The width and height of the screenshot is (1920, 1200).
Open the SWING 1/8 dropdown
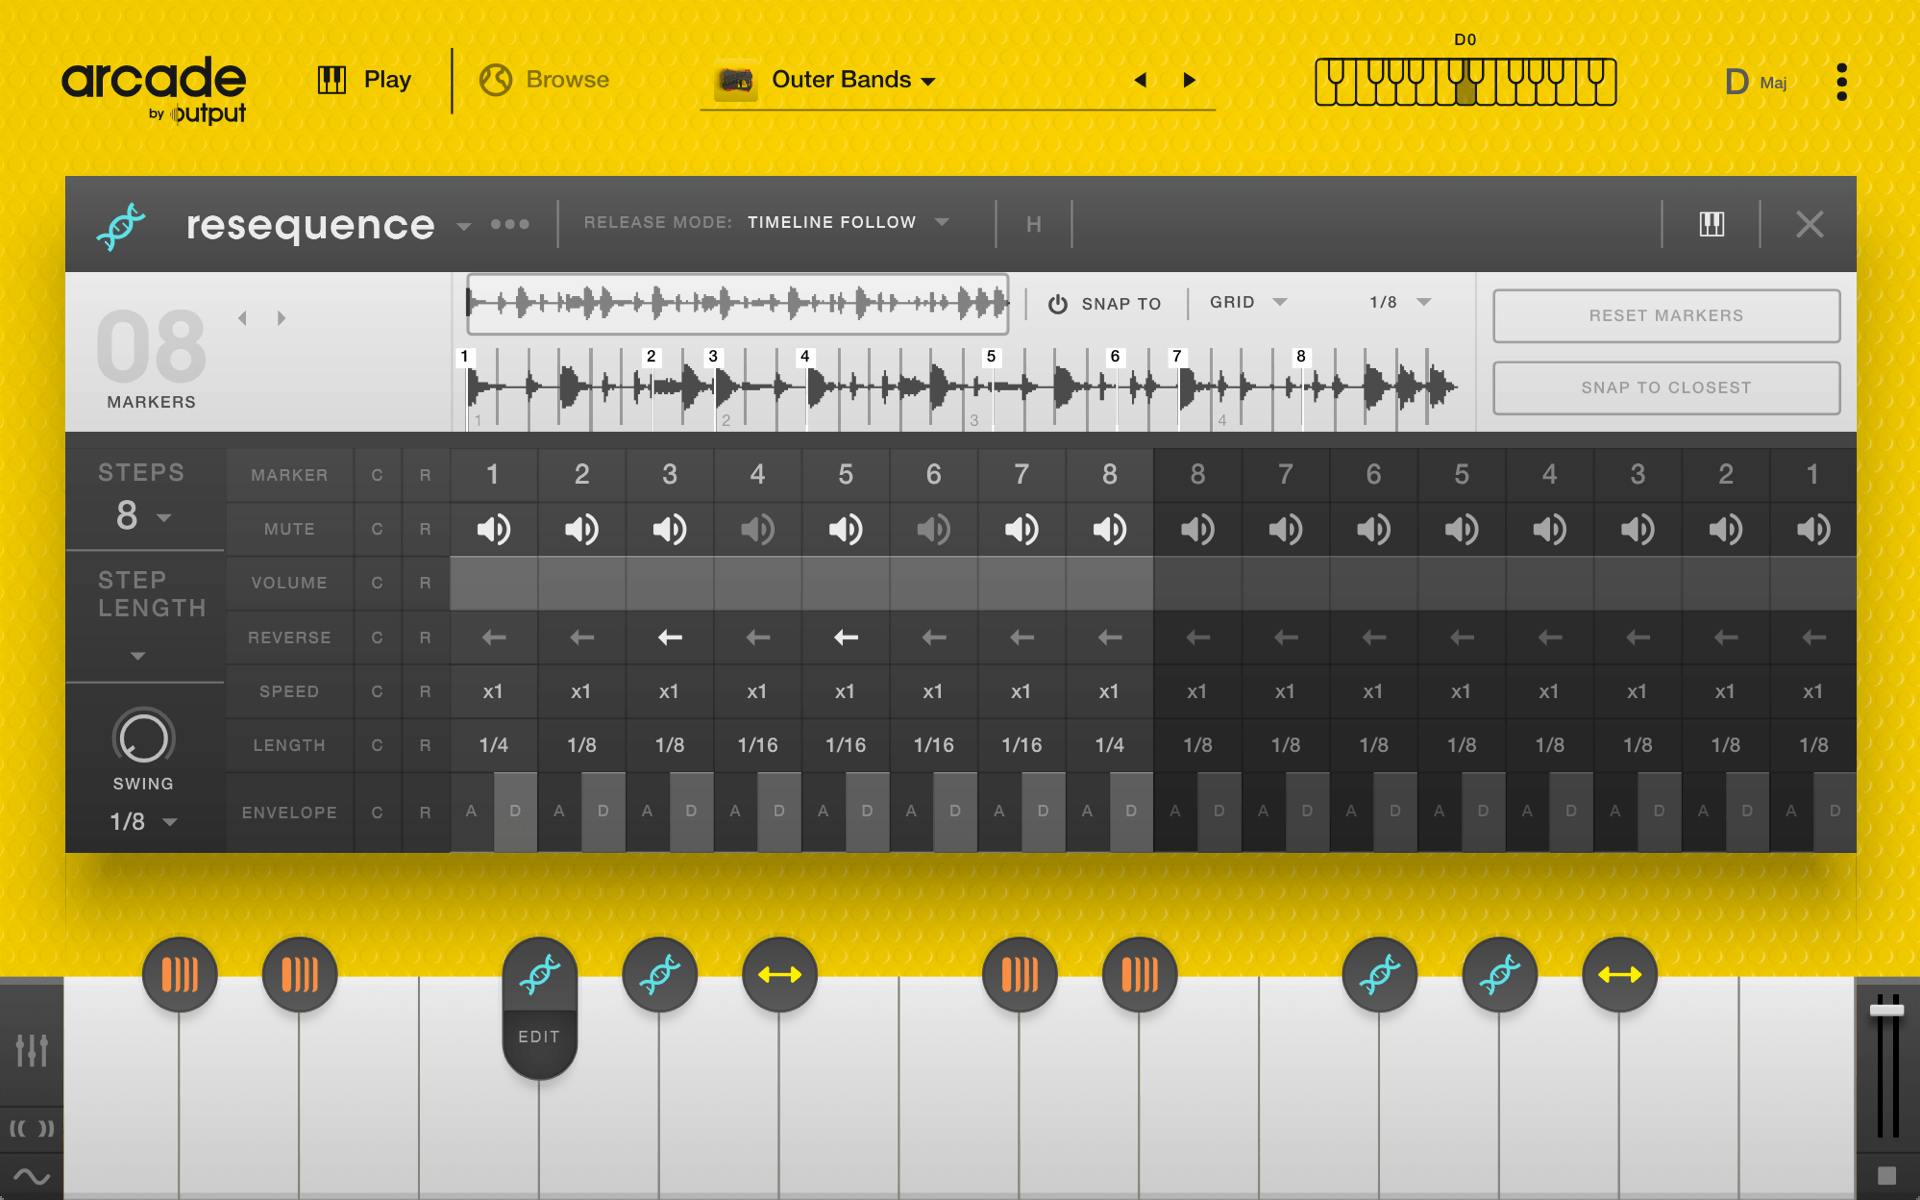point(170,822)
